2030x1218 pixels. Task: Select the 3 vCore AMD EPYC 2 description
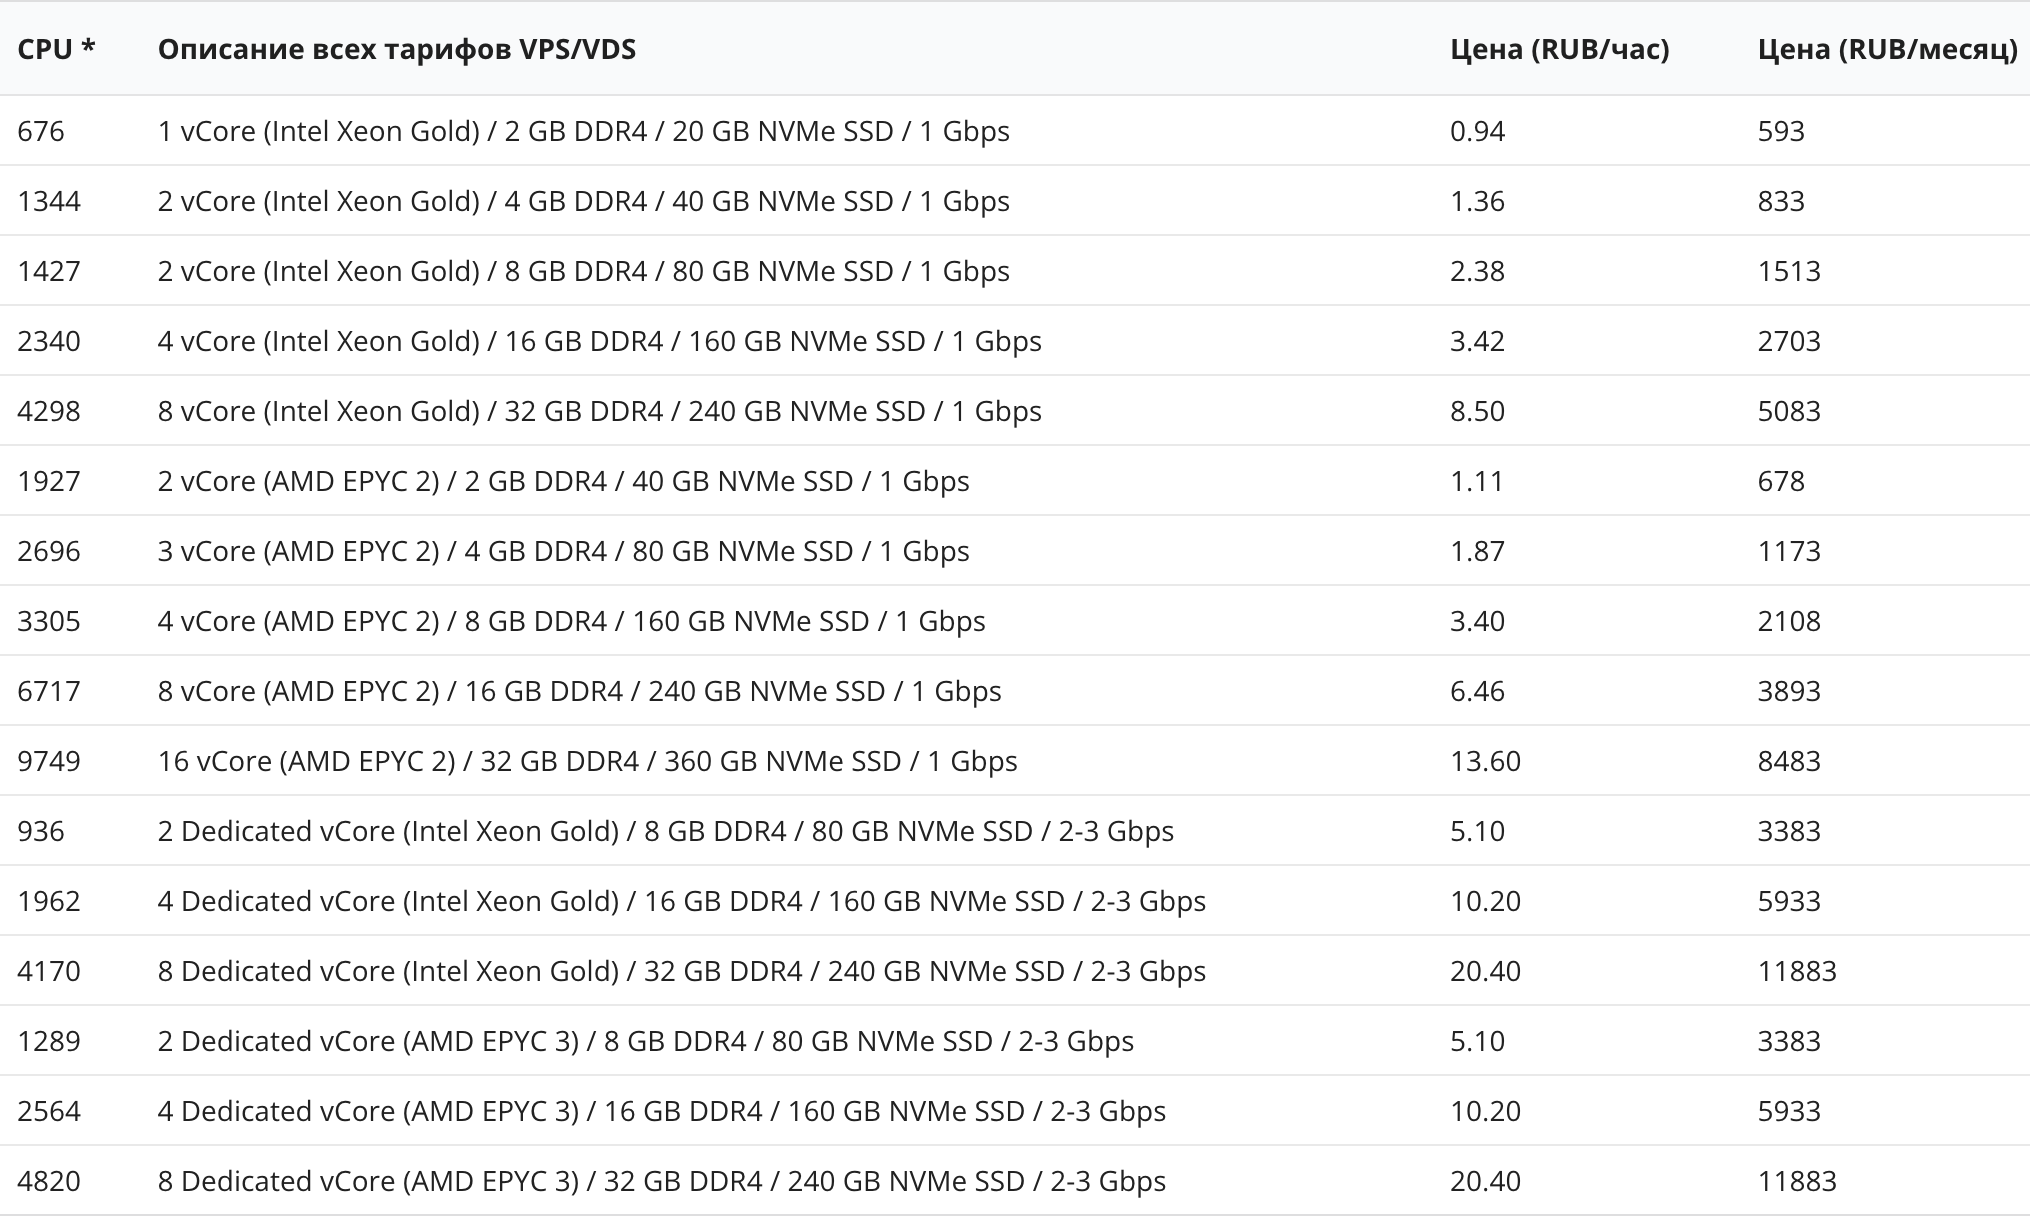564,551
